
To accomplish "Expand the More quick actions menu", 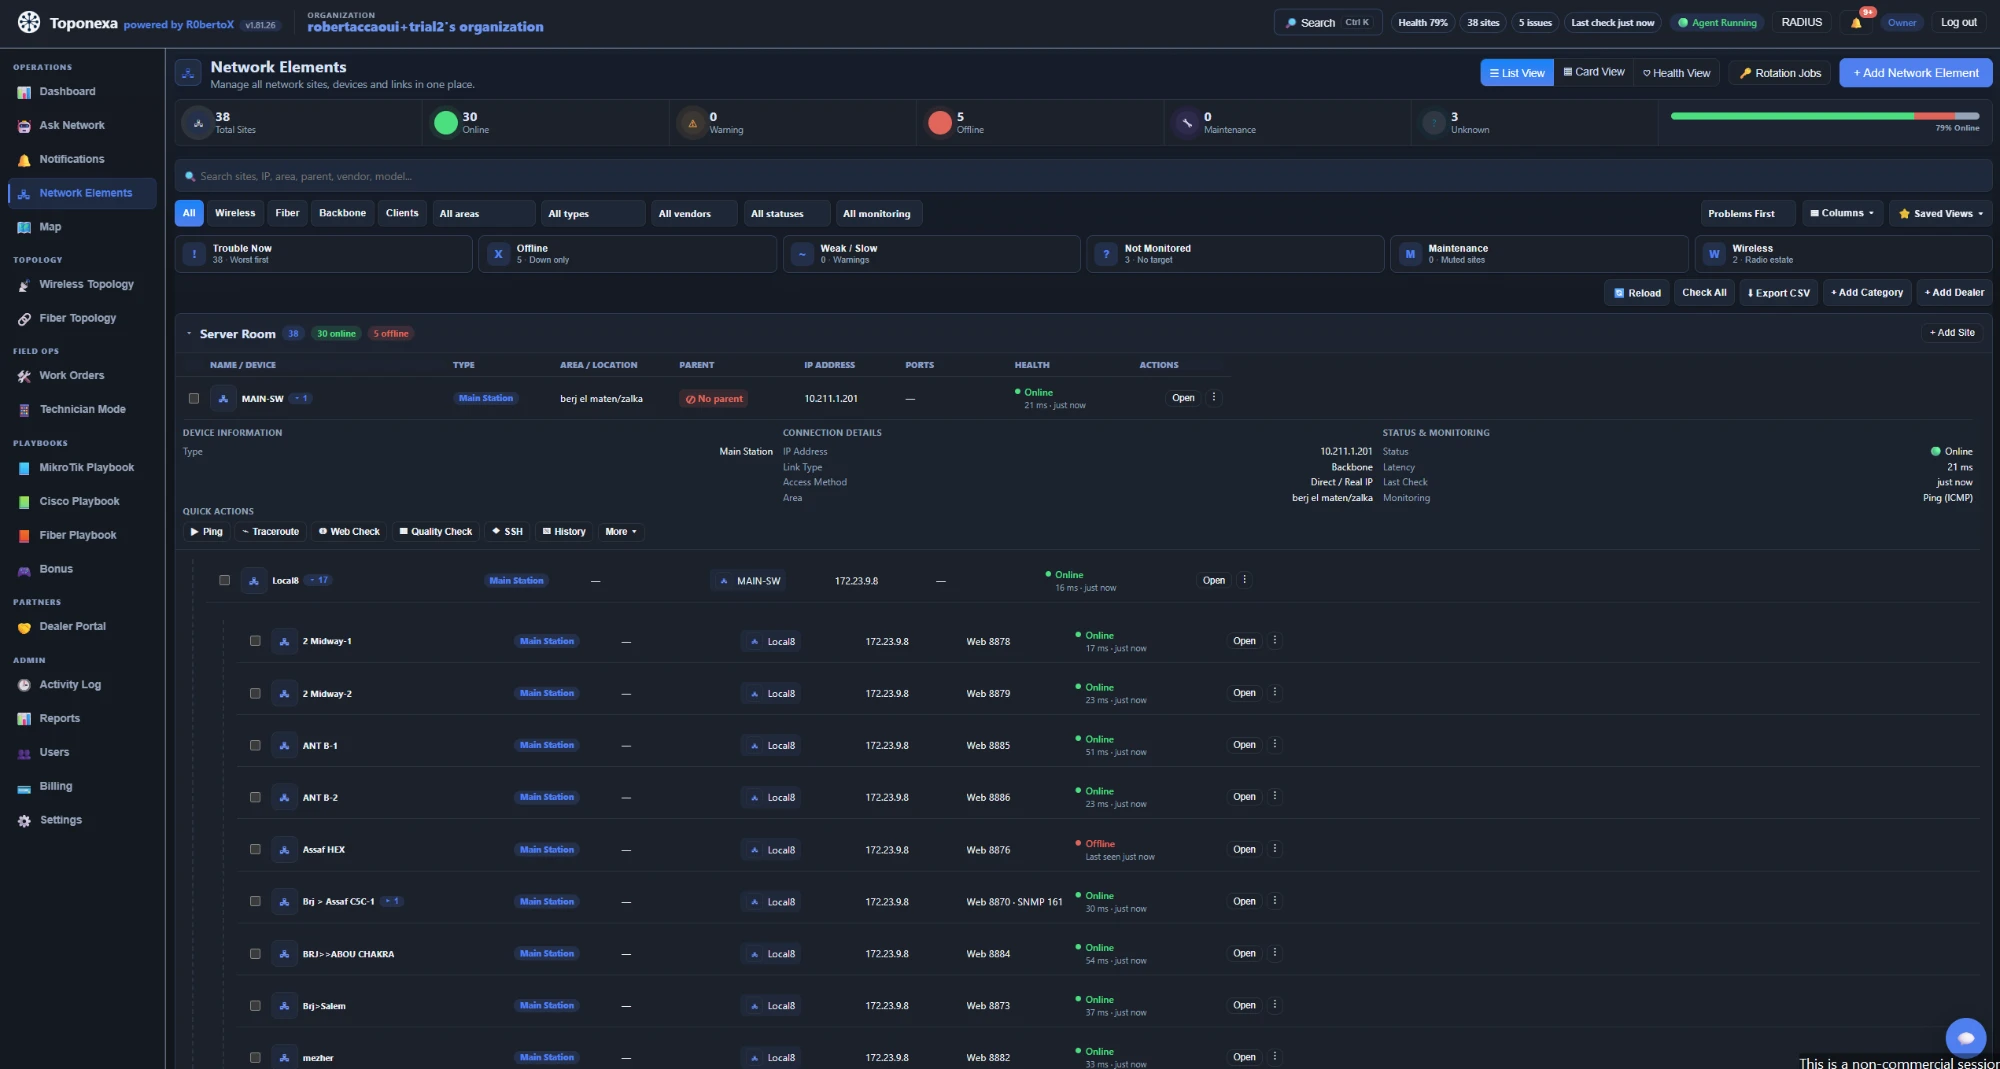I will 621,532.
